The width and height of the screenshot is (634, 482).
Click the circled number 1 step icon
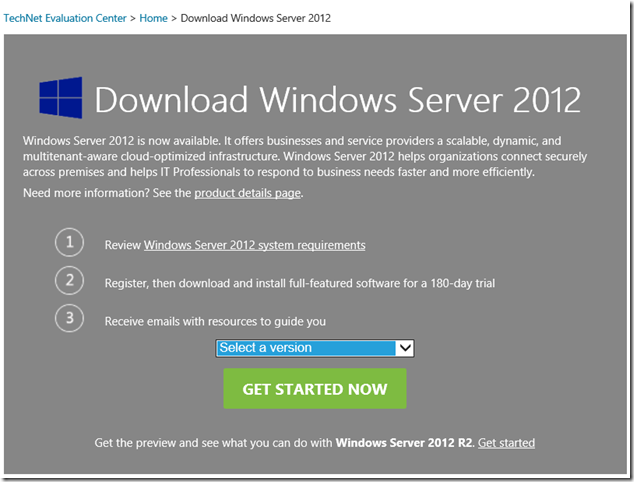(70, 242)
